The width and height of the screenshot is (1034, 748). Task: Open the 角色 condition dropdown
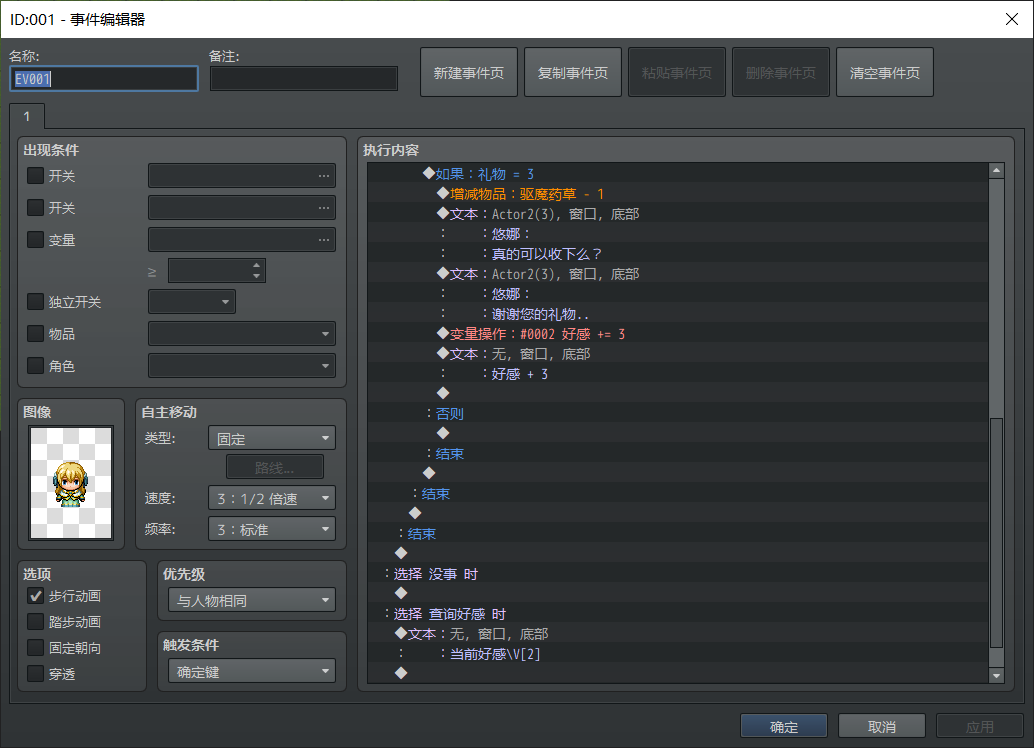point(242,365)
